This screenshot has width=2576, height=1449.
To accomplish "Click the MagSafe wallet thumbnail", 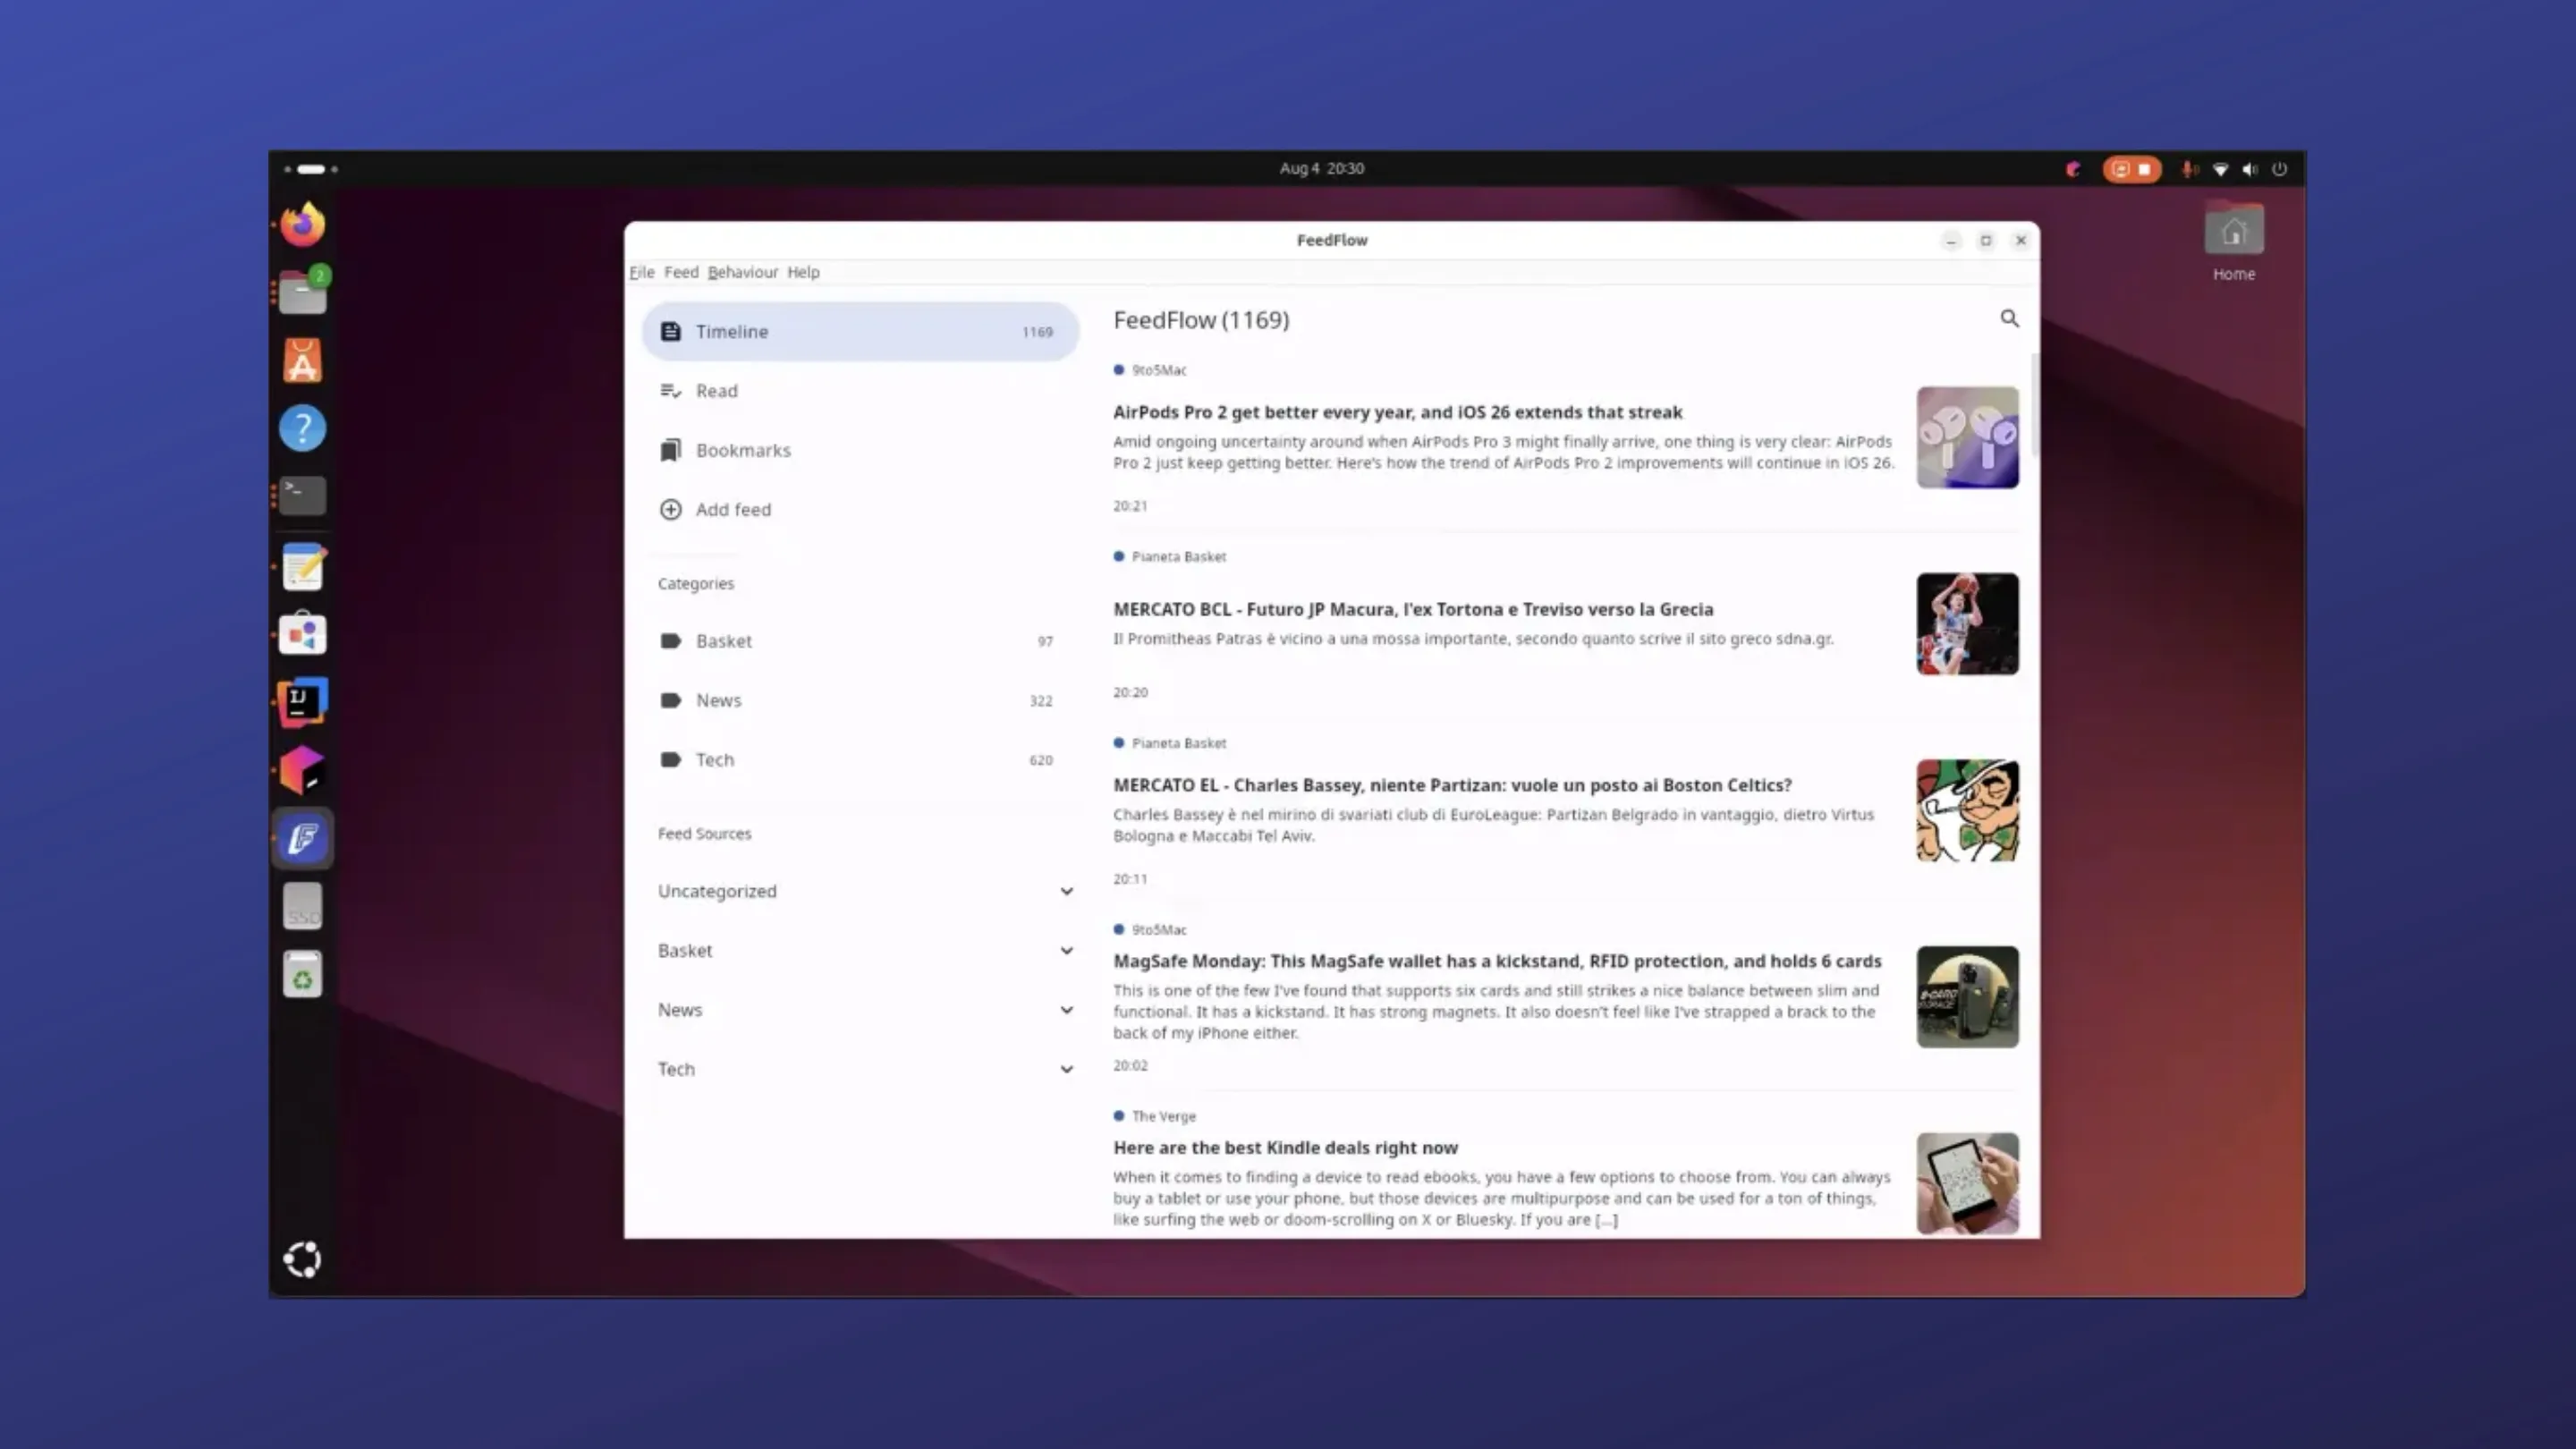I will pyautogui.click(x=1967, y=997).
